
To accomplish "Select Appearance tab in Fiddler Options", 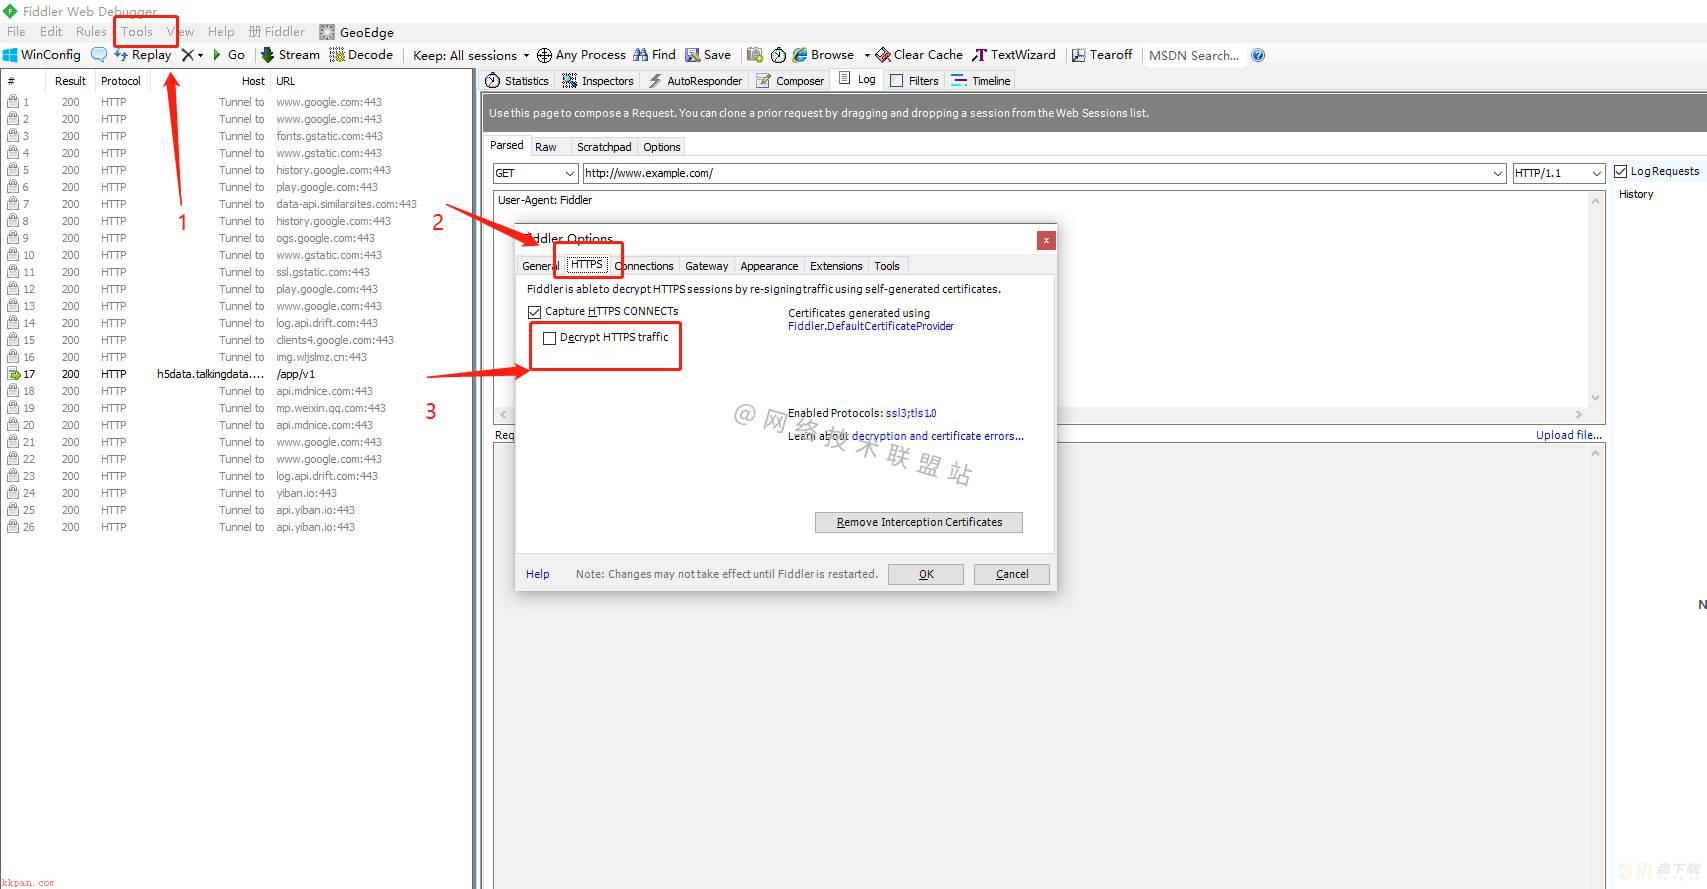I will tap(769, 266).
